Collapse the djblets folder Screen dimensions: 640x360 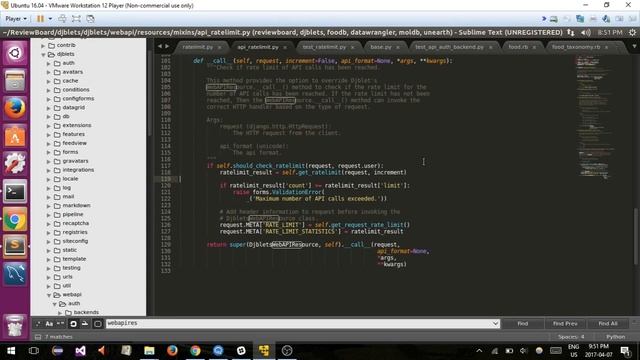(x=43, y=54)
